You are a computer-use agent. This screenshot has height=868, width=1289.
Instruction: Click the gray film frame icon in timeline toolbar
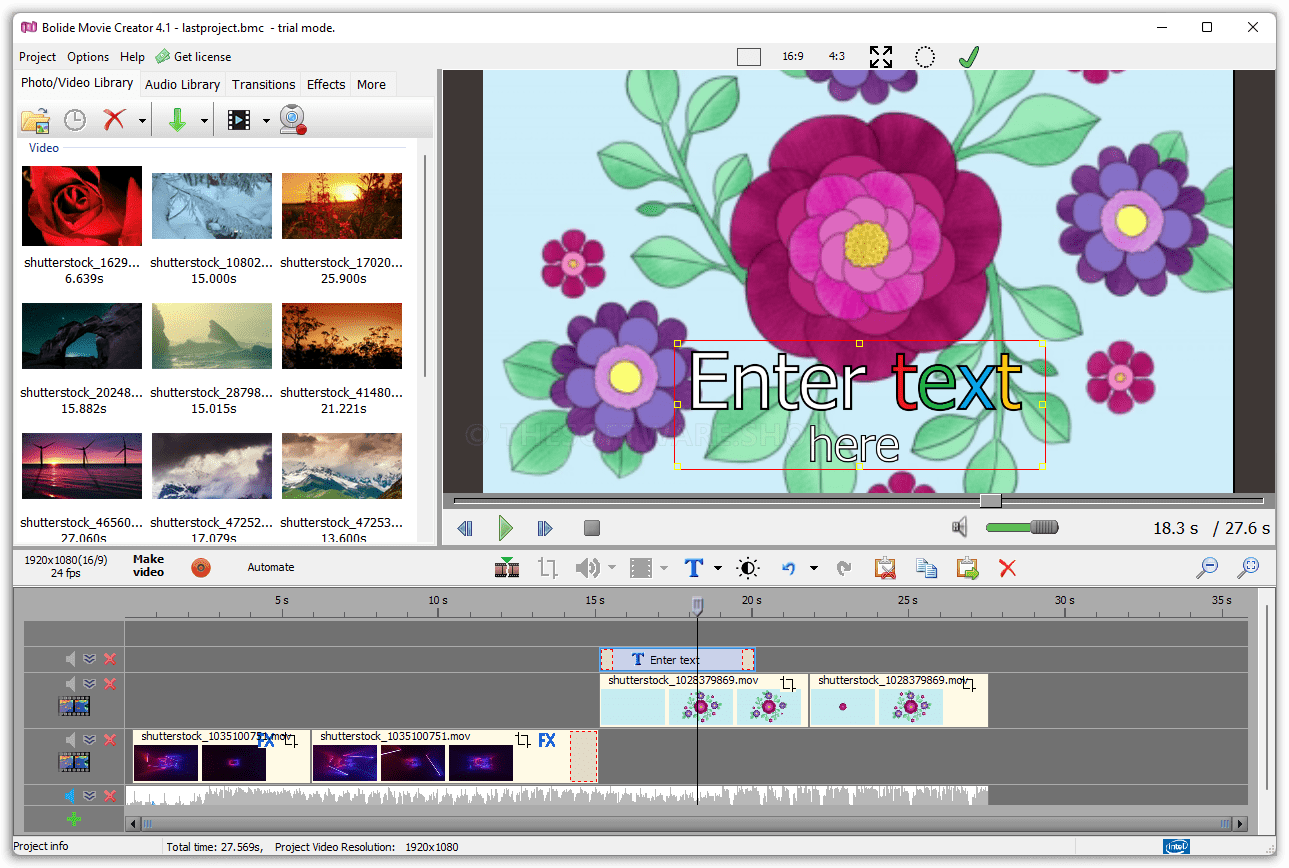coord(640,568)
